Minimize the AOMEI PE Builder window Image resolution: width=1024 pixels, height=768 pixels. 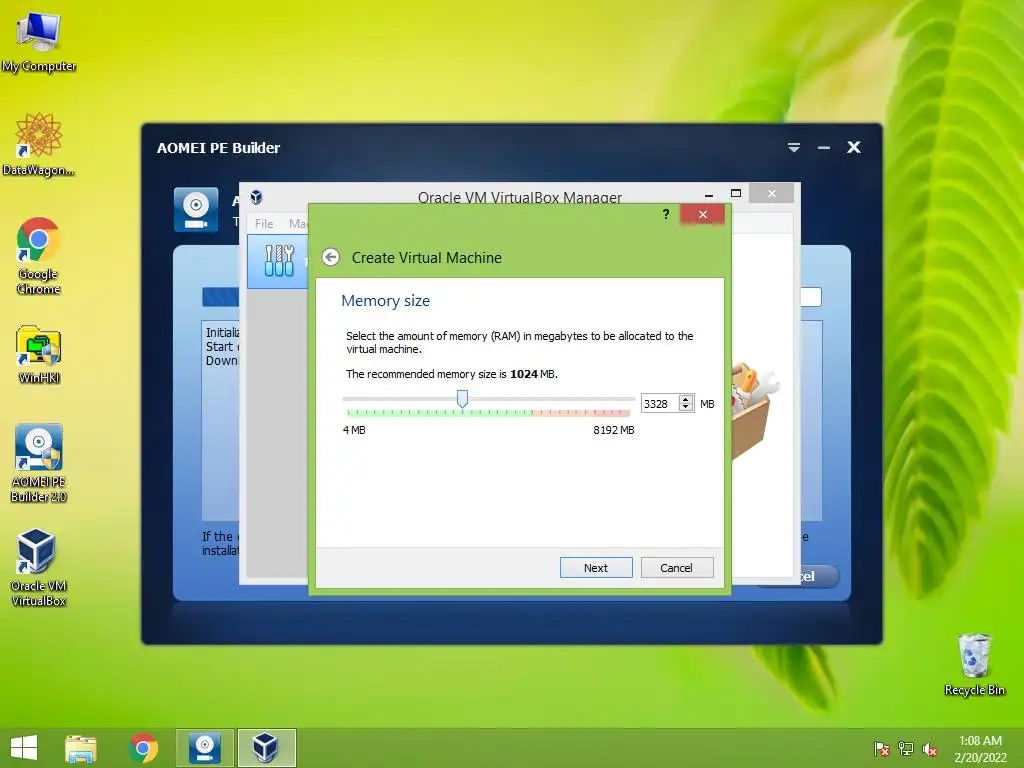click(824, 148)
